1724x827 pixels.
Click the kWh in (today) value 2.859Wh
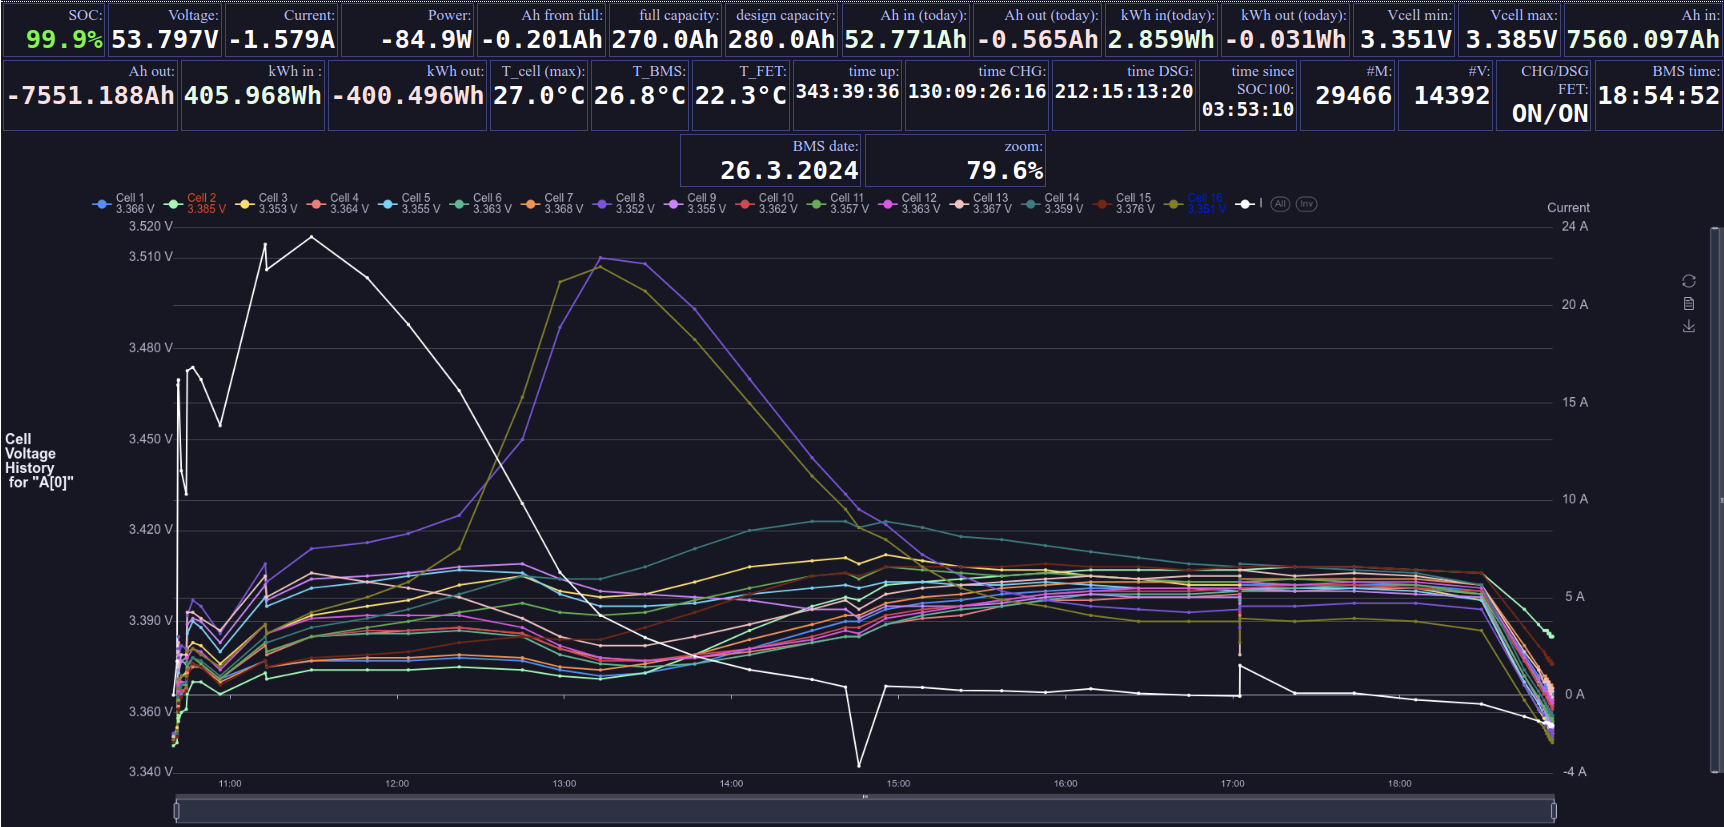[1161, 39]
